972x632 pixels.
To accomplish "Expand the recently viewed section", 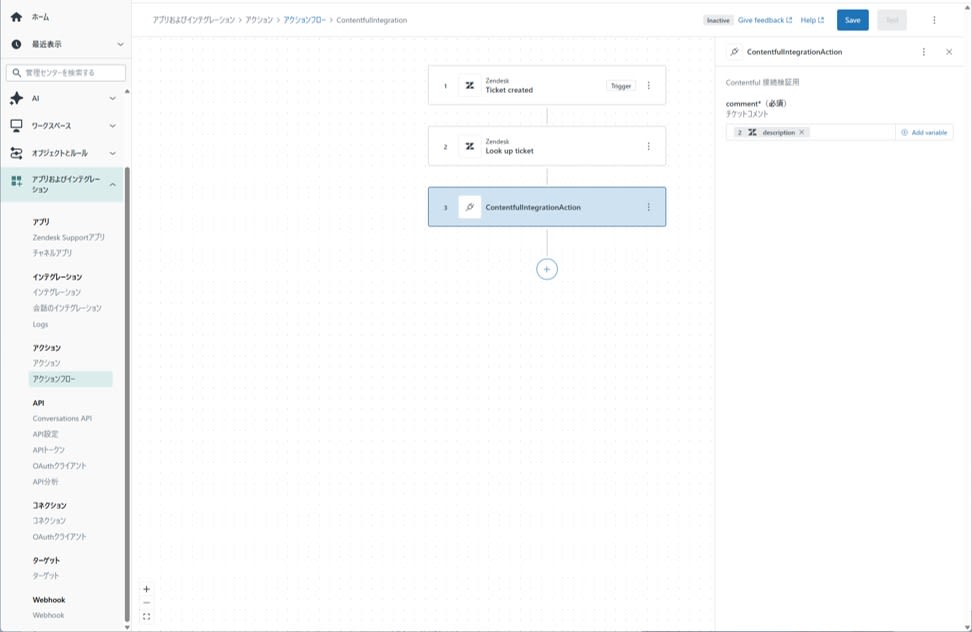I will click(x=120, y=44).
